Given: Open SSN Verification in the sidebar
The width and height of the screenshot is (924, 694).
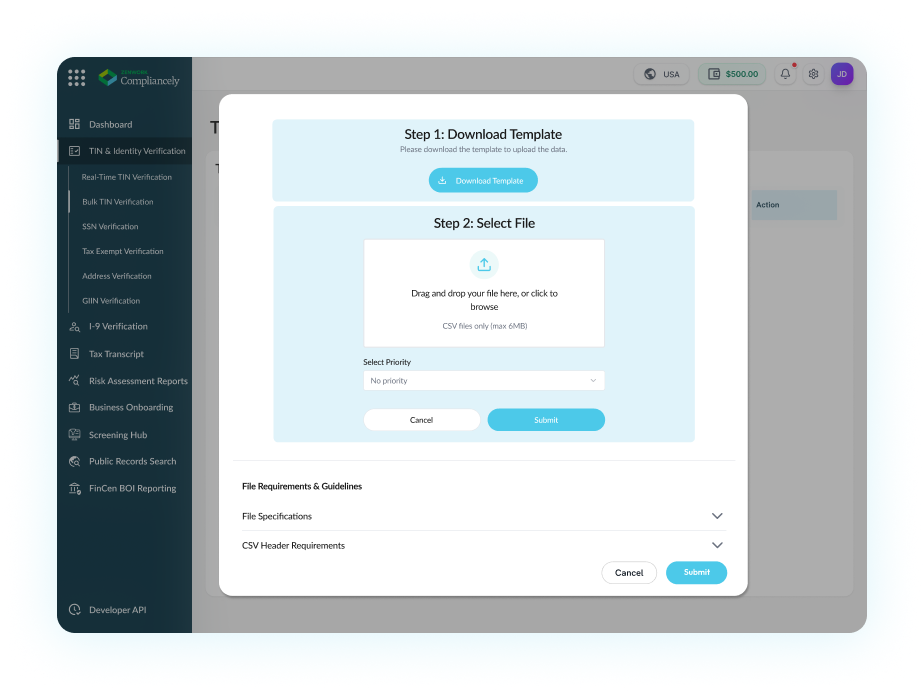Looking at the screenshot, I should point(110,227).
